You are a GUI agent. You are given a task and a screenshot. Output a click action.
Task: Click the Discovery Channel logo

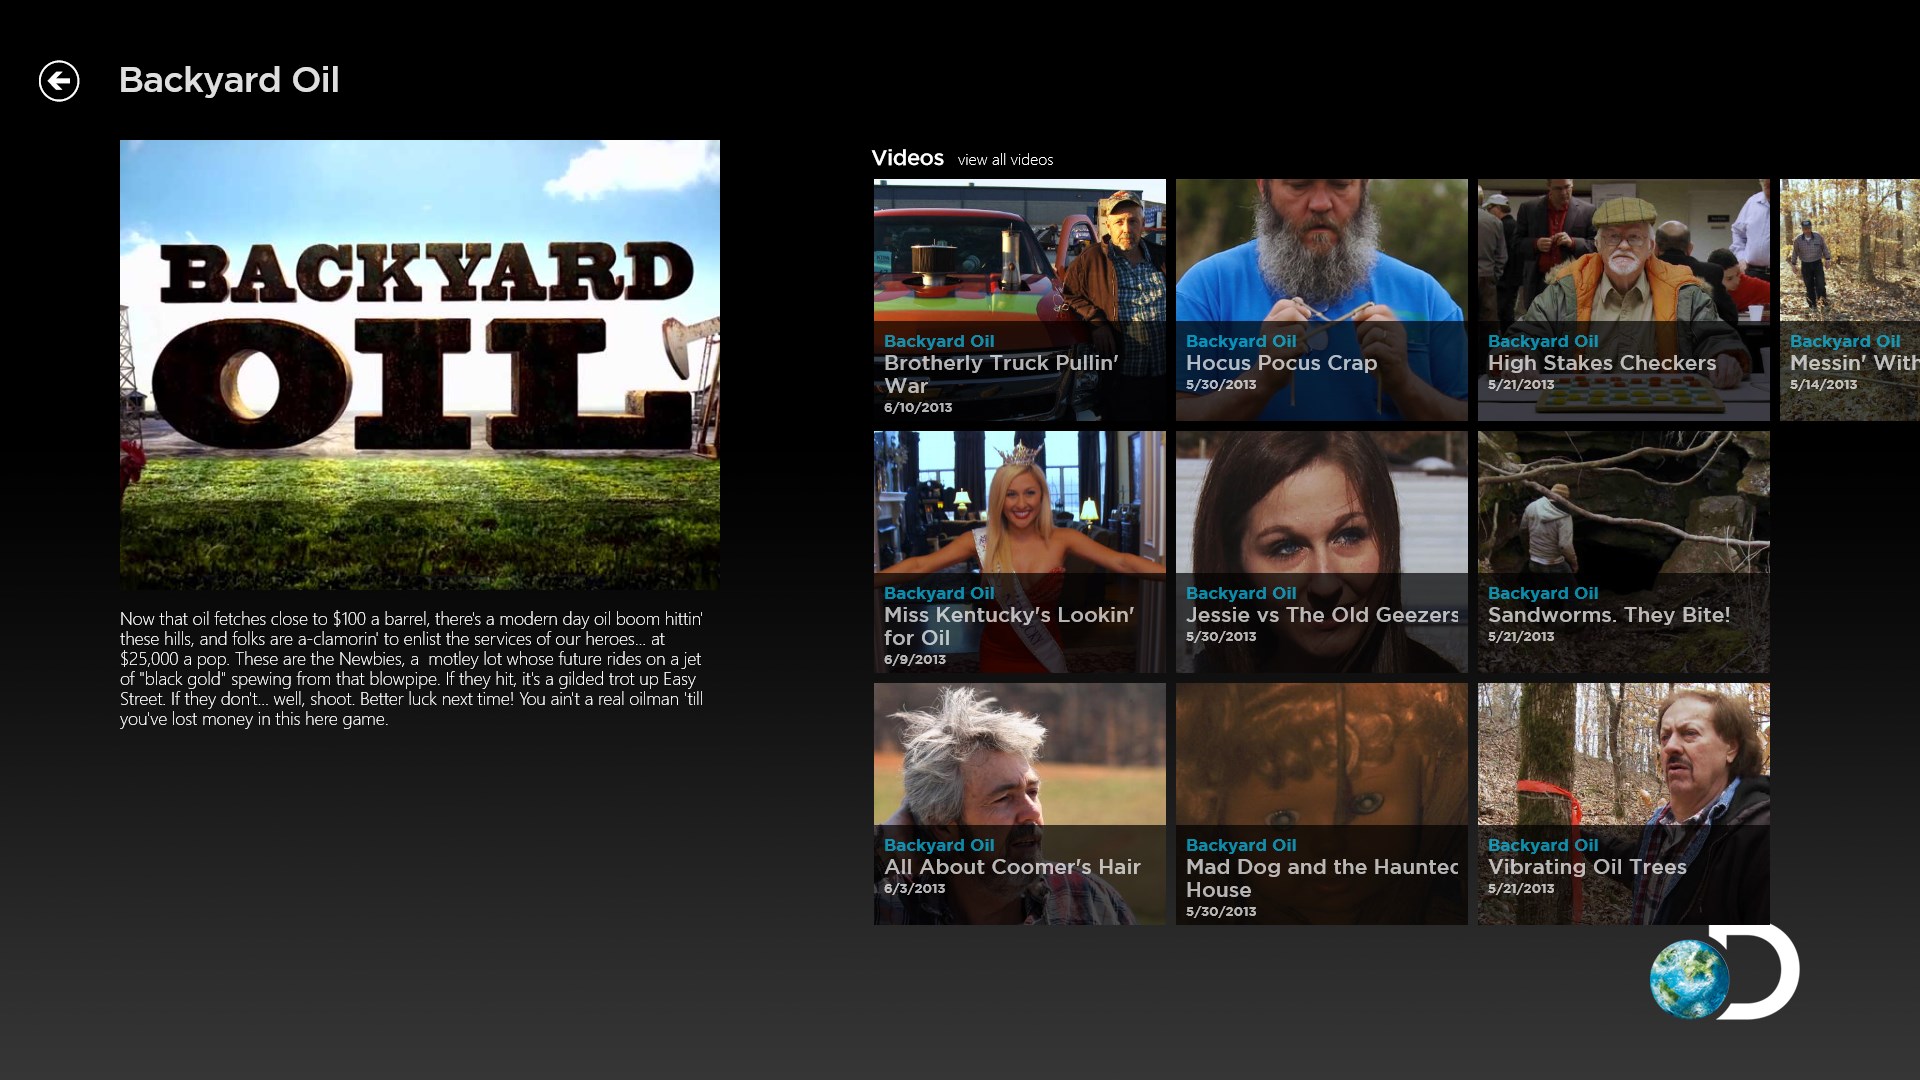1724,972
